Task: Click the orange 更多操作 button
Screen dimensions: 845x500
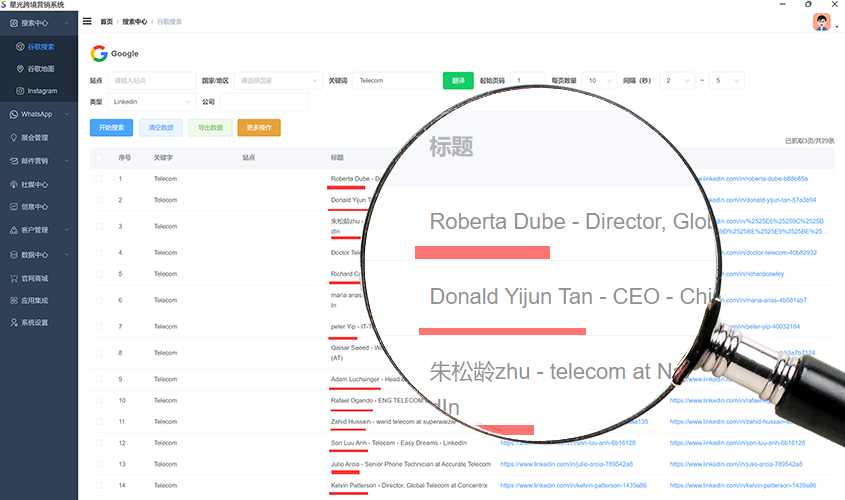Action: coord(259,128)
